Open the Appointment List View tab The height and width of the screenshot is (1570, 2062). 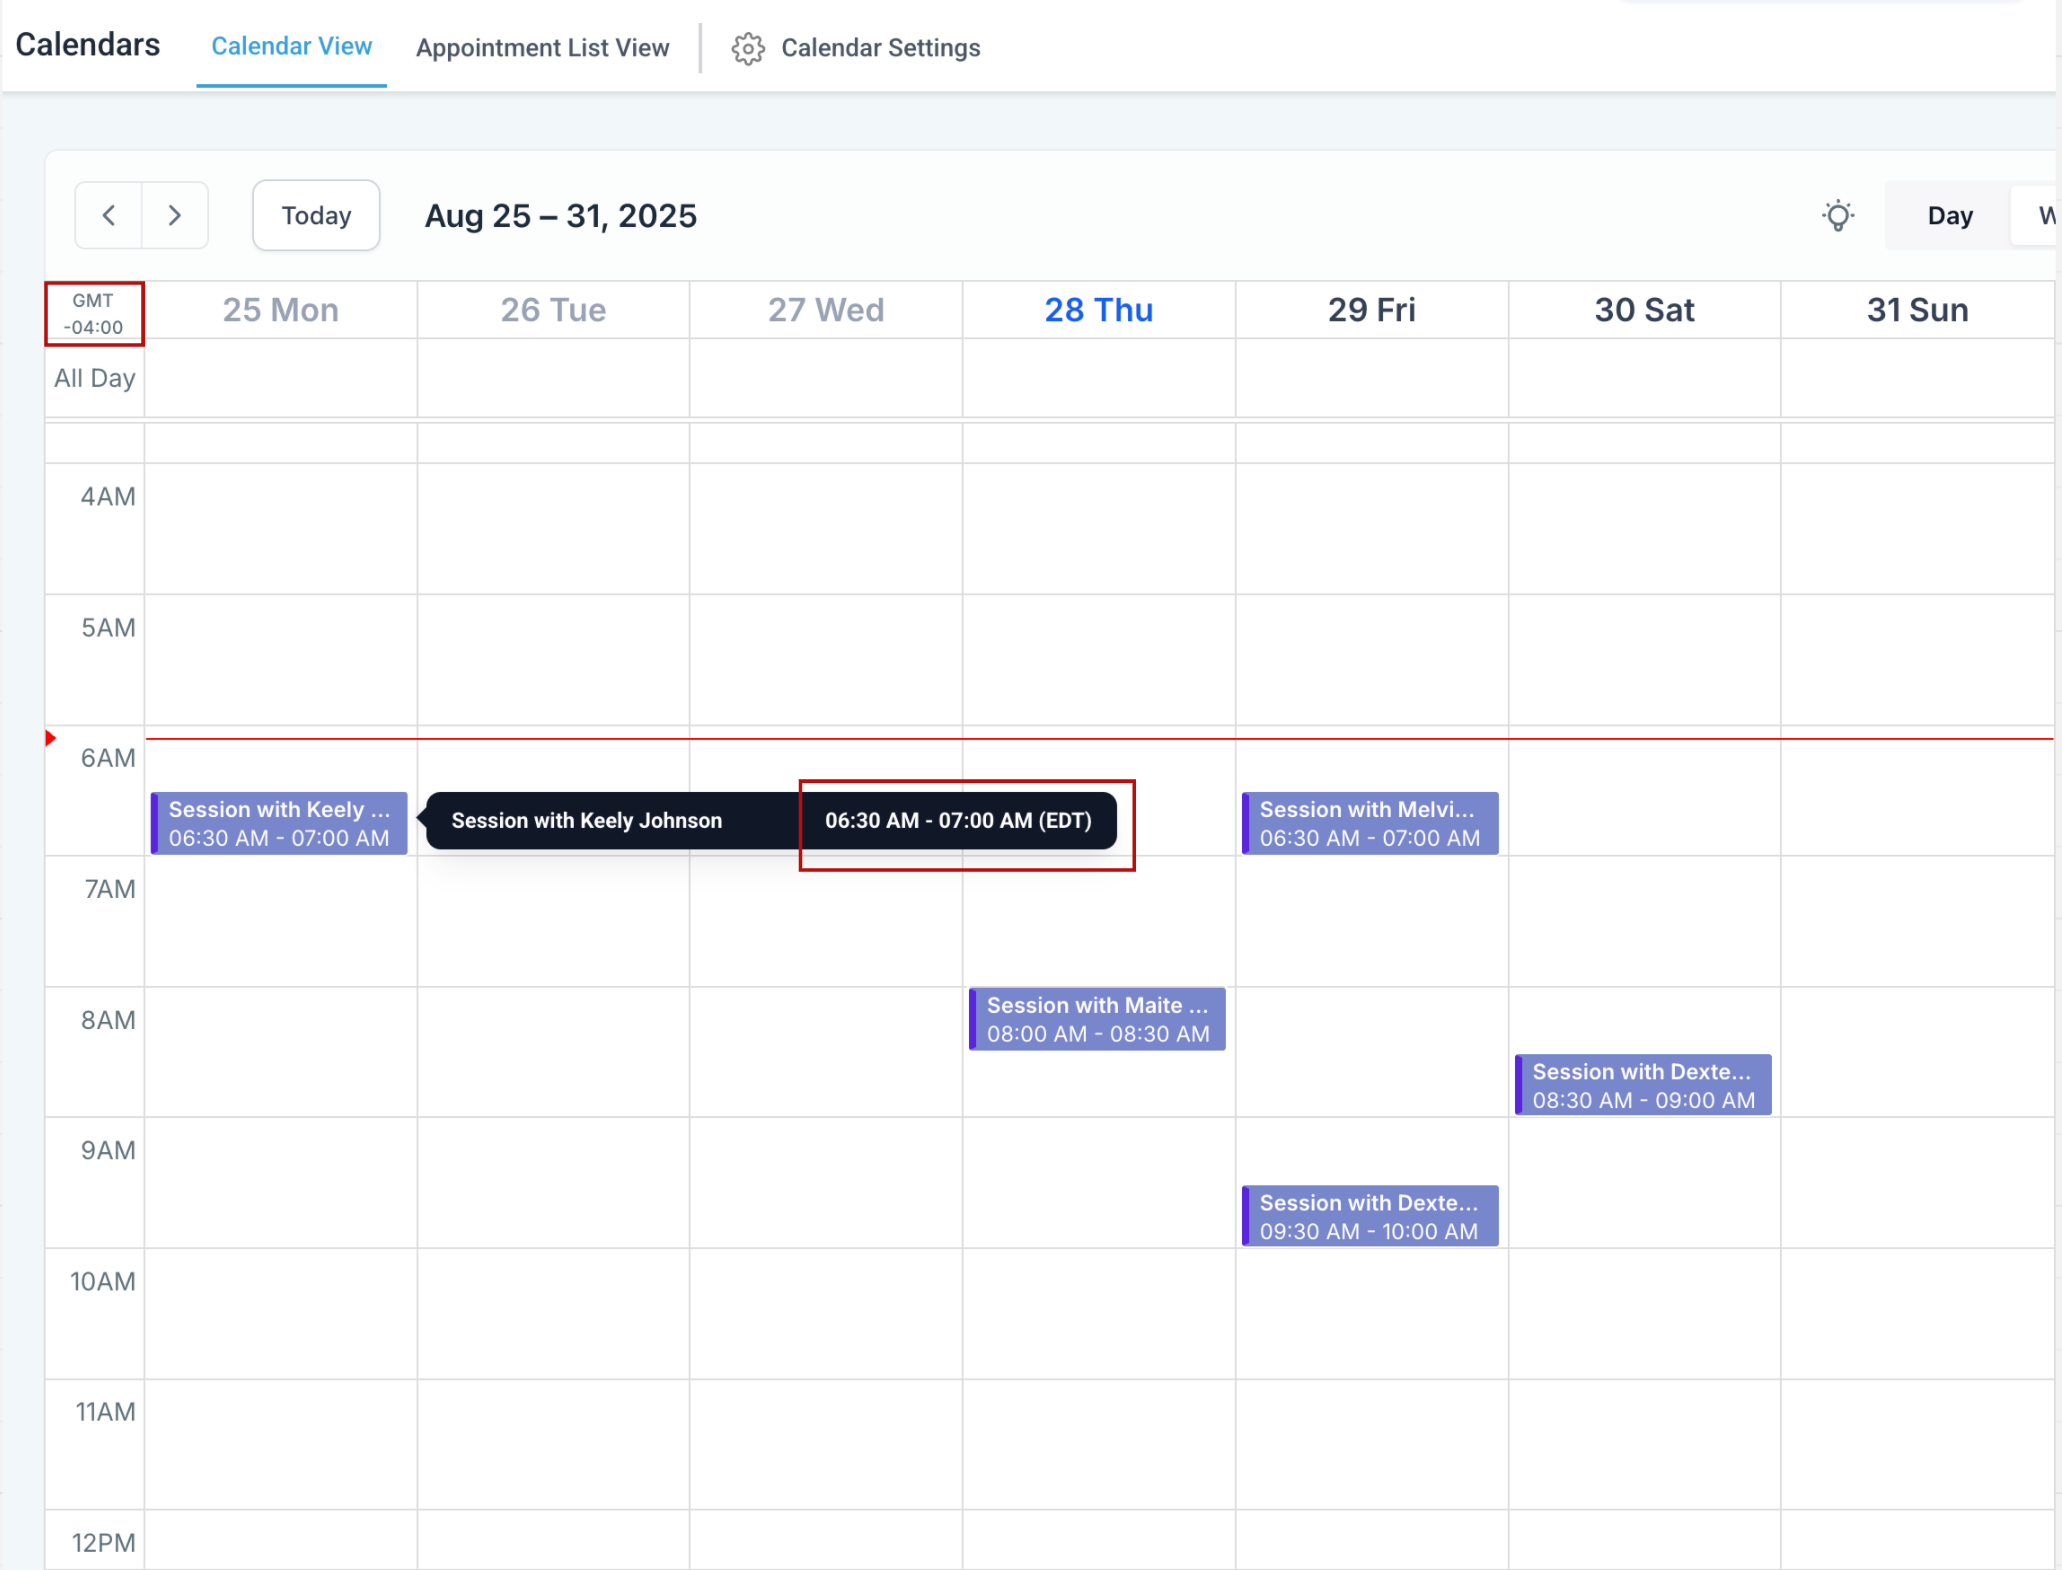click(x=542, y=48)
